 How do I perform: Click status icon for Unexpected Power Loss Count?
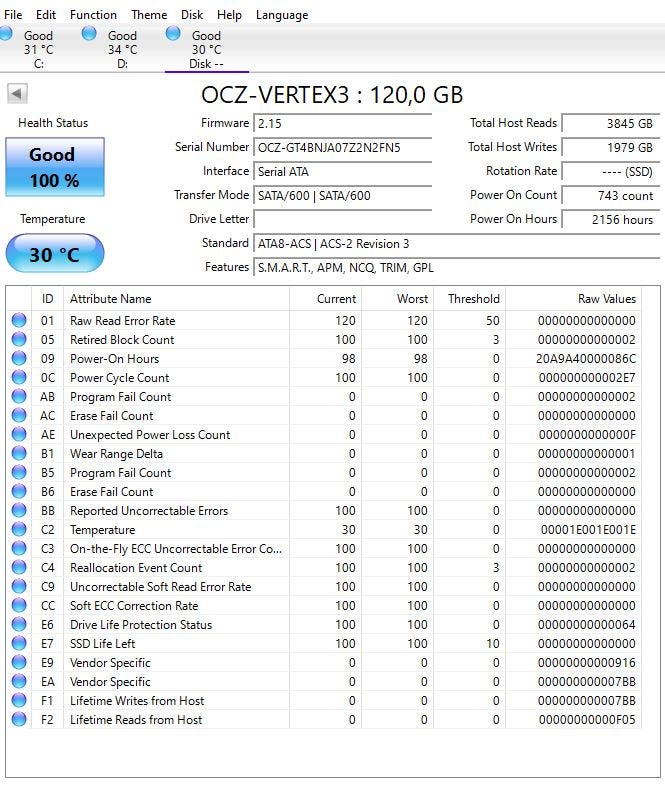pyautogui.click(x=19, y=434)
